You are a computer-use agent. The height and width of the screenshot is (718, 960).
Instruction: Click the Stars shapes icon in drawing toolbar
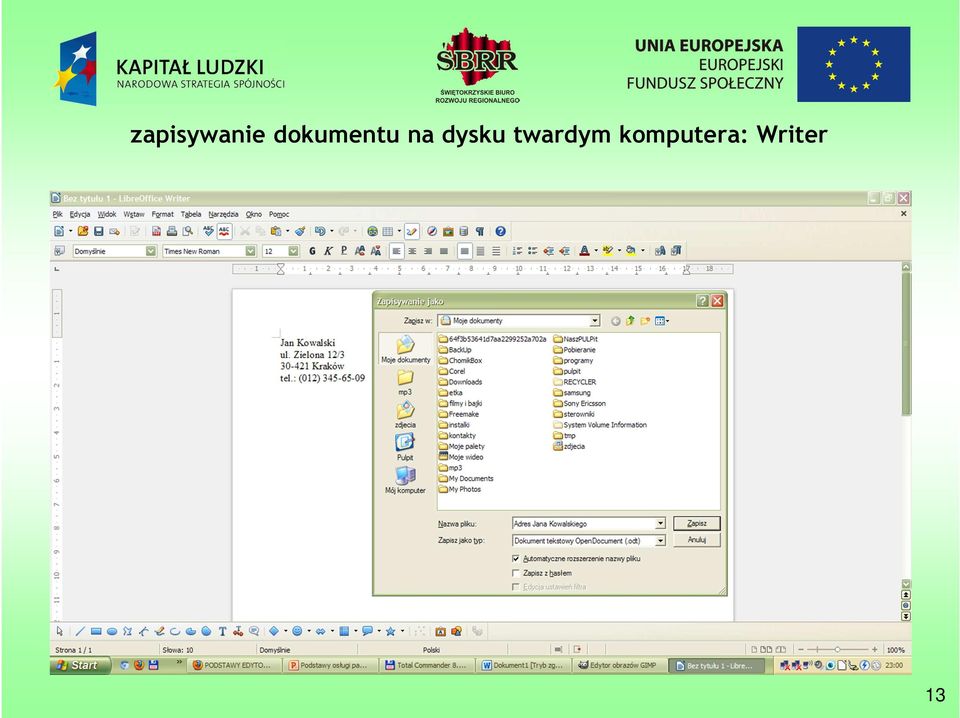click(390, 631)
